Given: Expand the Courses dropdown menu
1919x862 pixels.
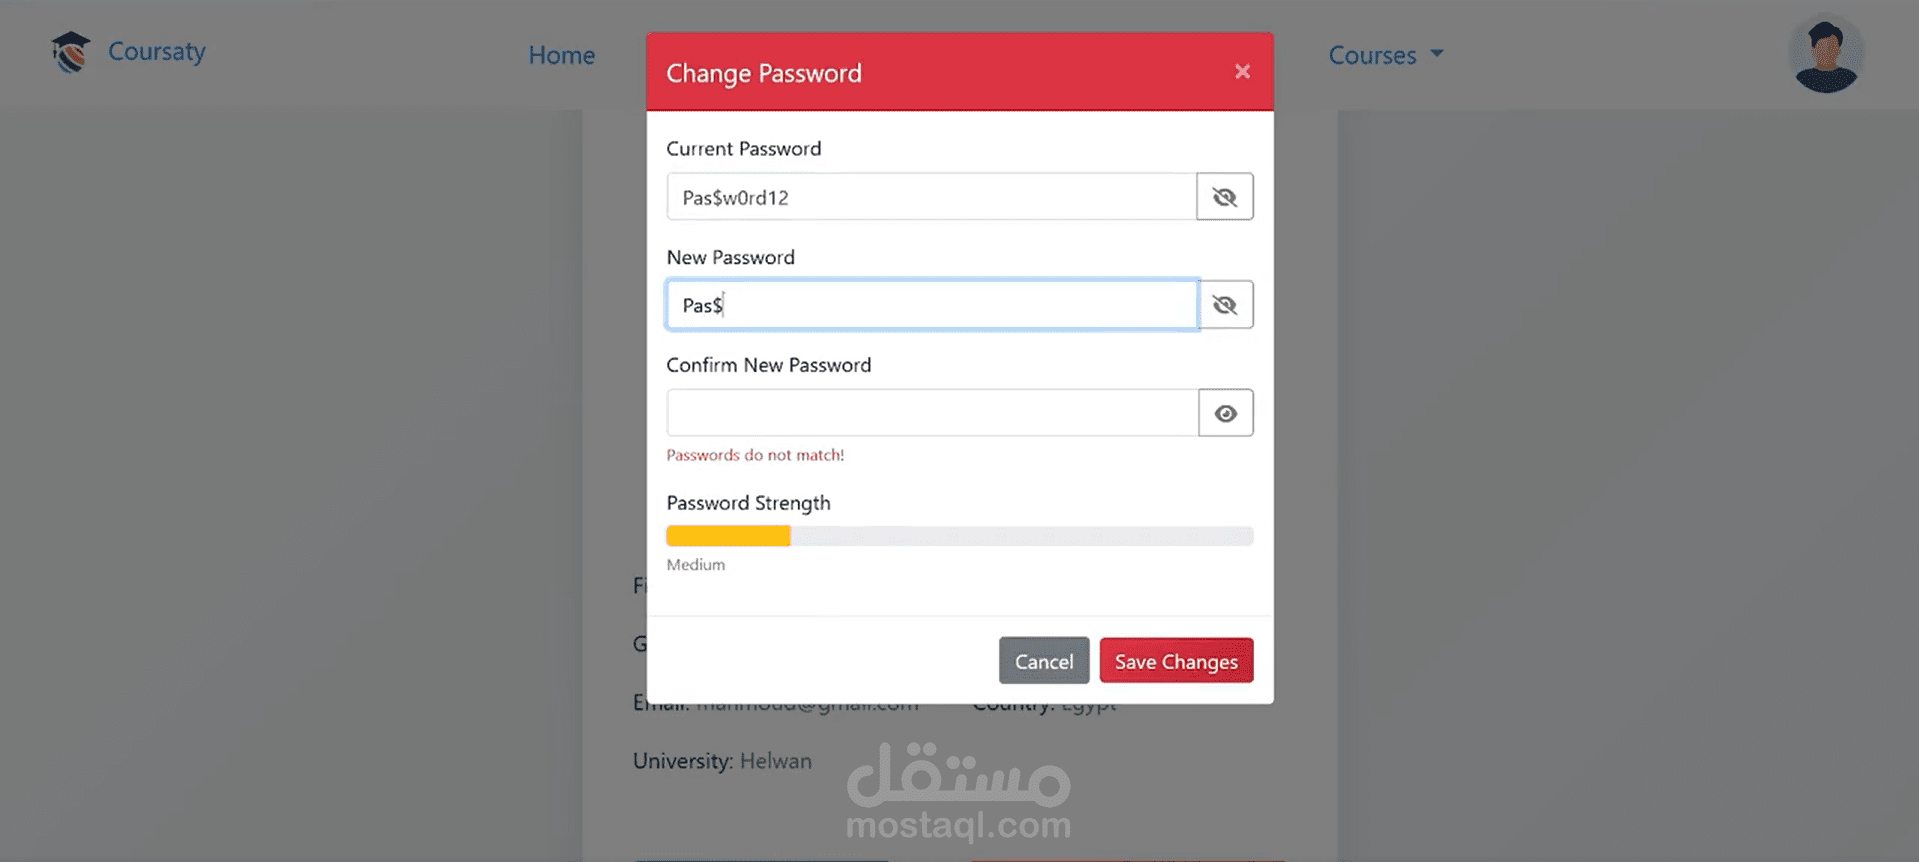Looking at the screenshot, I should coord(1385,55).
